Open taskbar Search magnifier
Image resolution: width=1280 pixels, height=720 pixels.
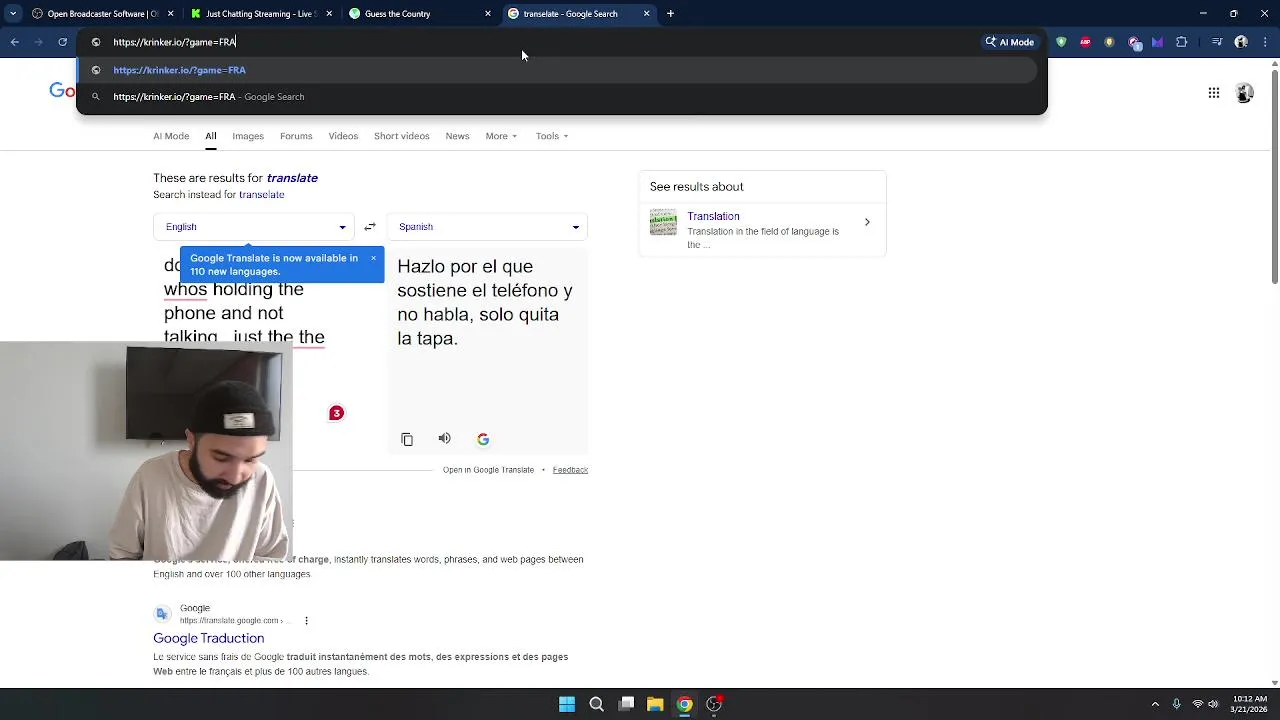[x=596, y=704]
